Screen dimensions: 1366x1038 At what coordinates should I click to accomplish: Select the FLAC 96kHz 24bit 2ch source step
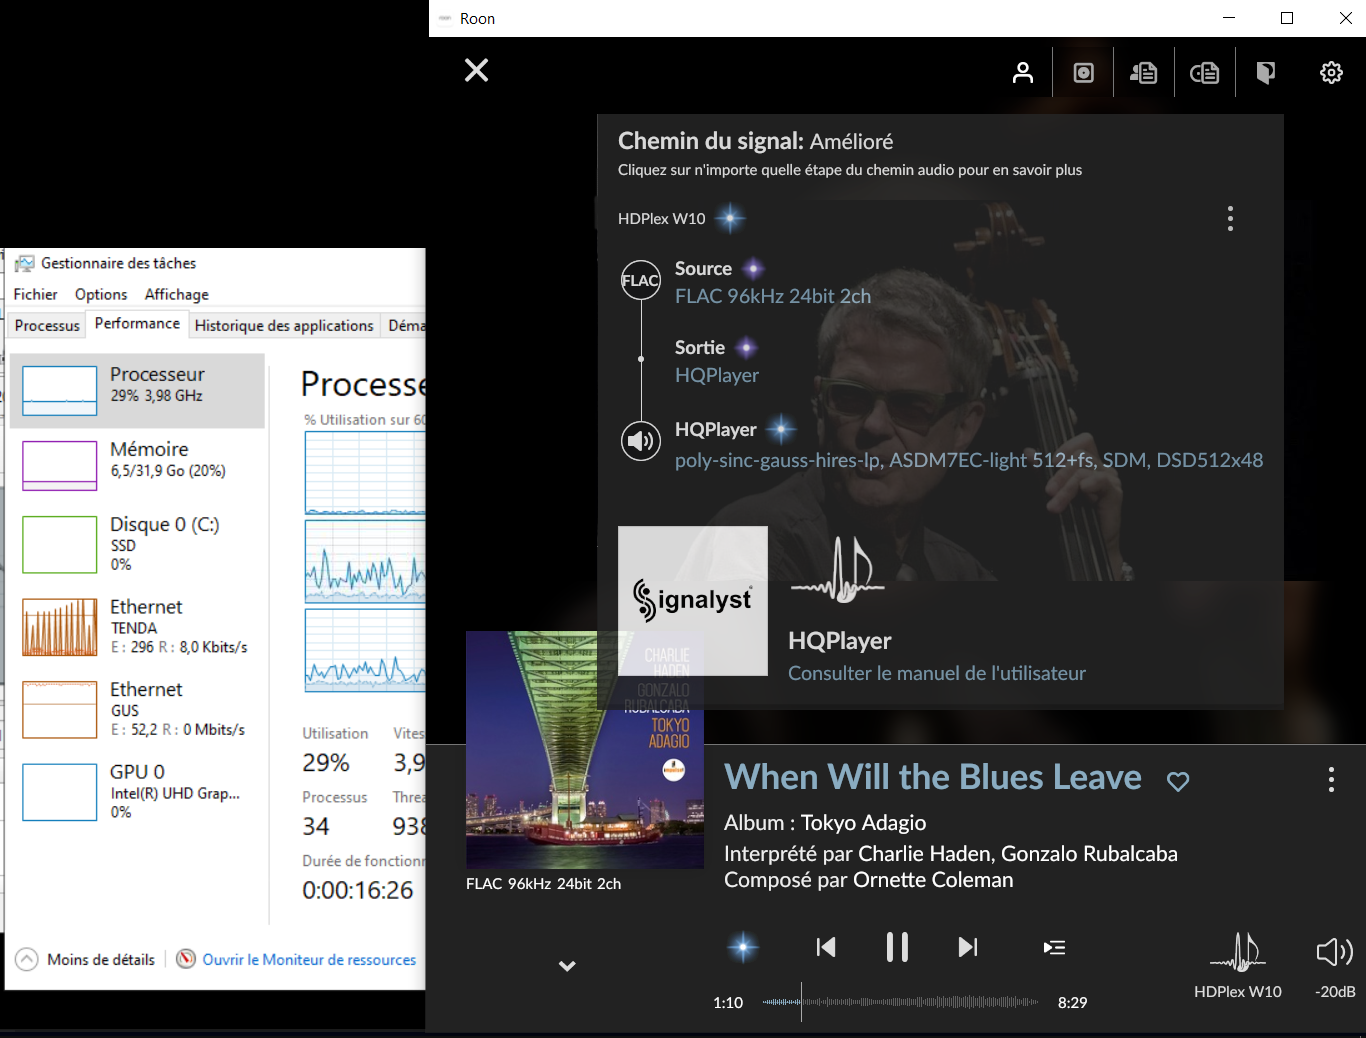click(x=773, y=296)
